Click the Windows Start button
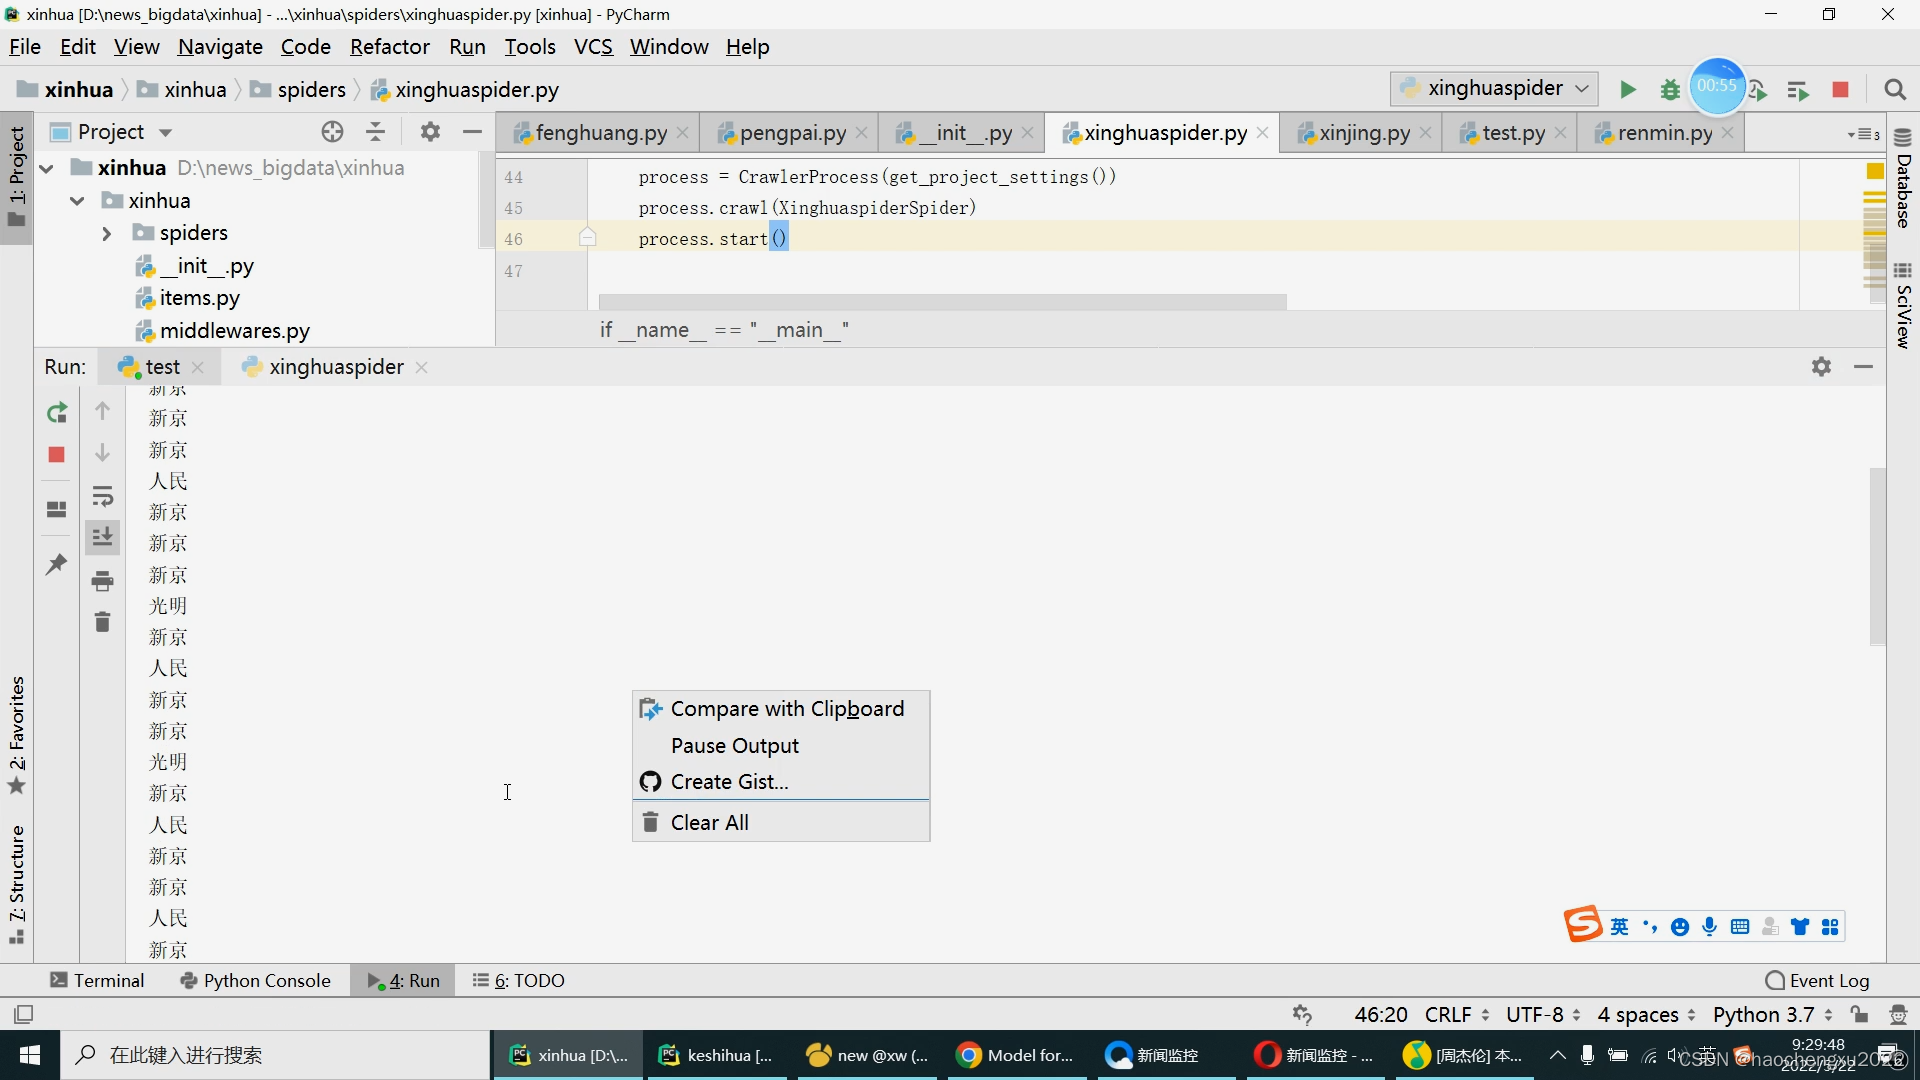The width and height of the screenshot is (1920, 1080). point(30,1055)
